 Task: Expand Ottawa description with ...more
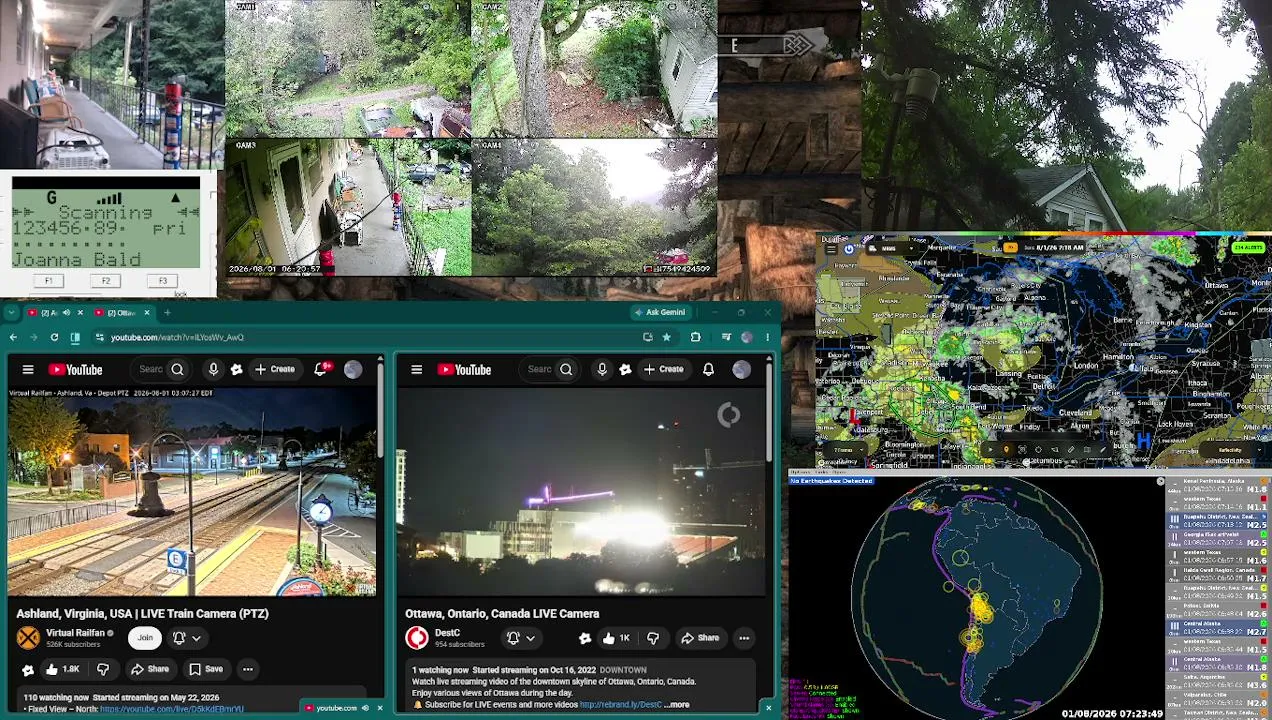(677, 705)
